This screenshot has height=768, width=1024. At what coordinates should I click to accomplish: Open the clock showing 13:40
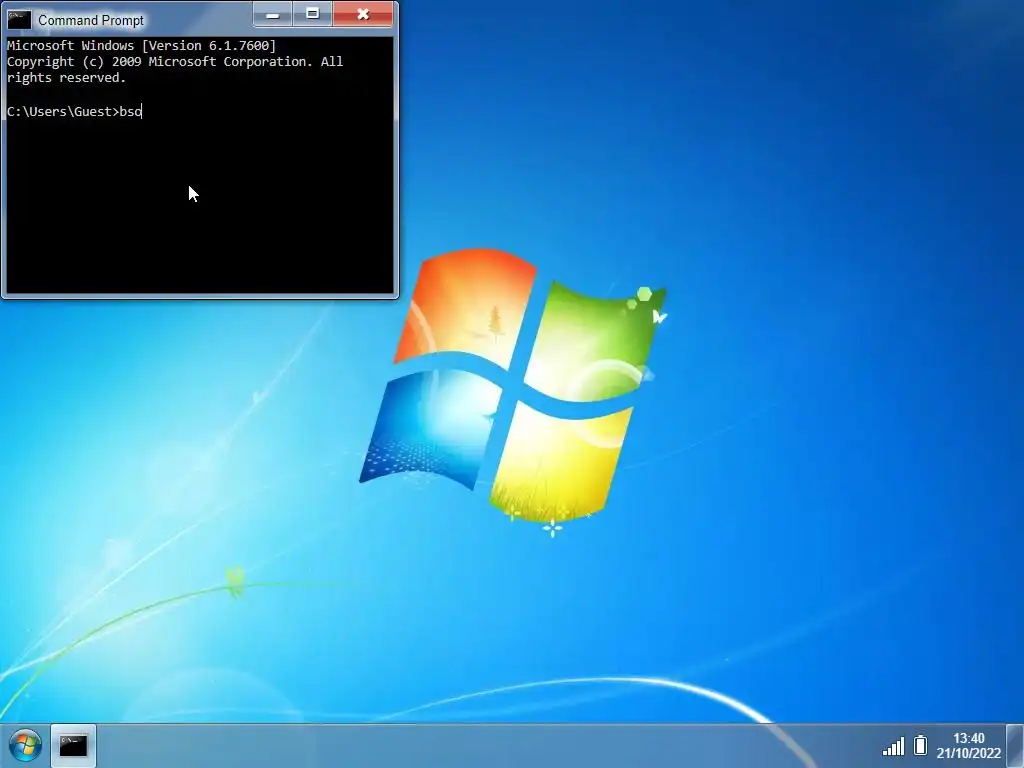pyautogui.click(x=968, y=738)
